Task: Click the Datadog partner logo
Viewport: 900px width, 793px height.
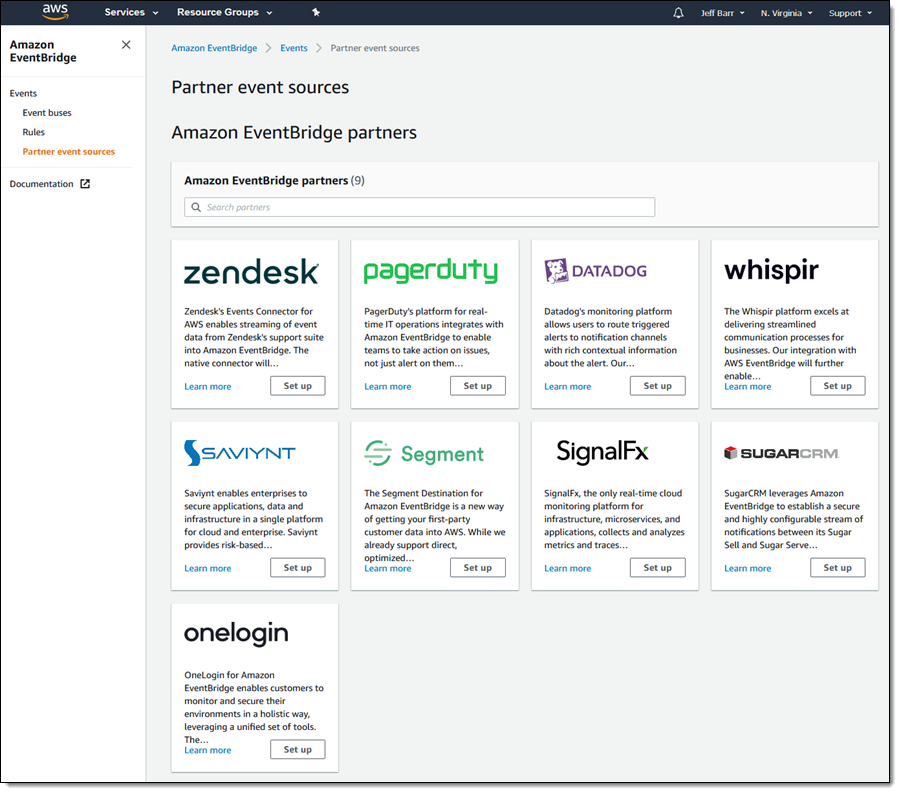Action: coord(595,271)
